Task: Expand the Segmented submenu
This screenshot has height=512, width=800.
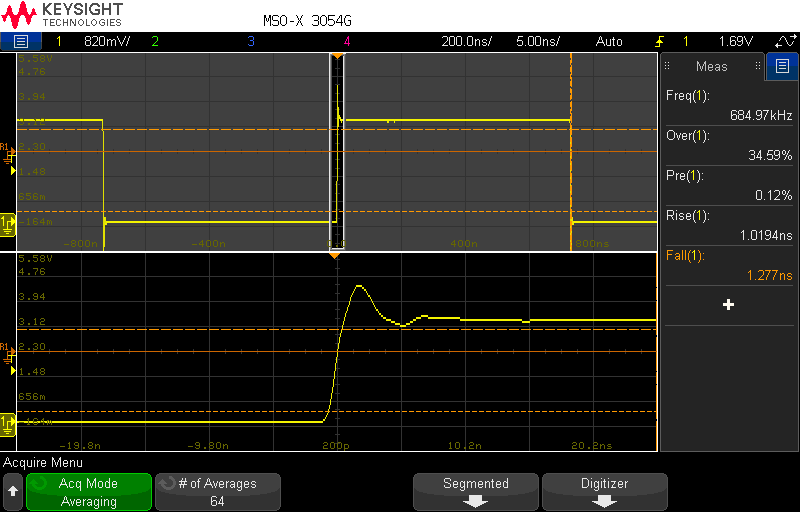Action: click(476, 492)
